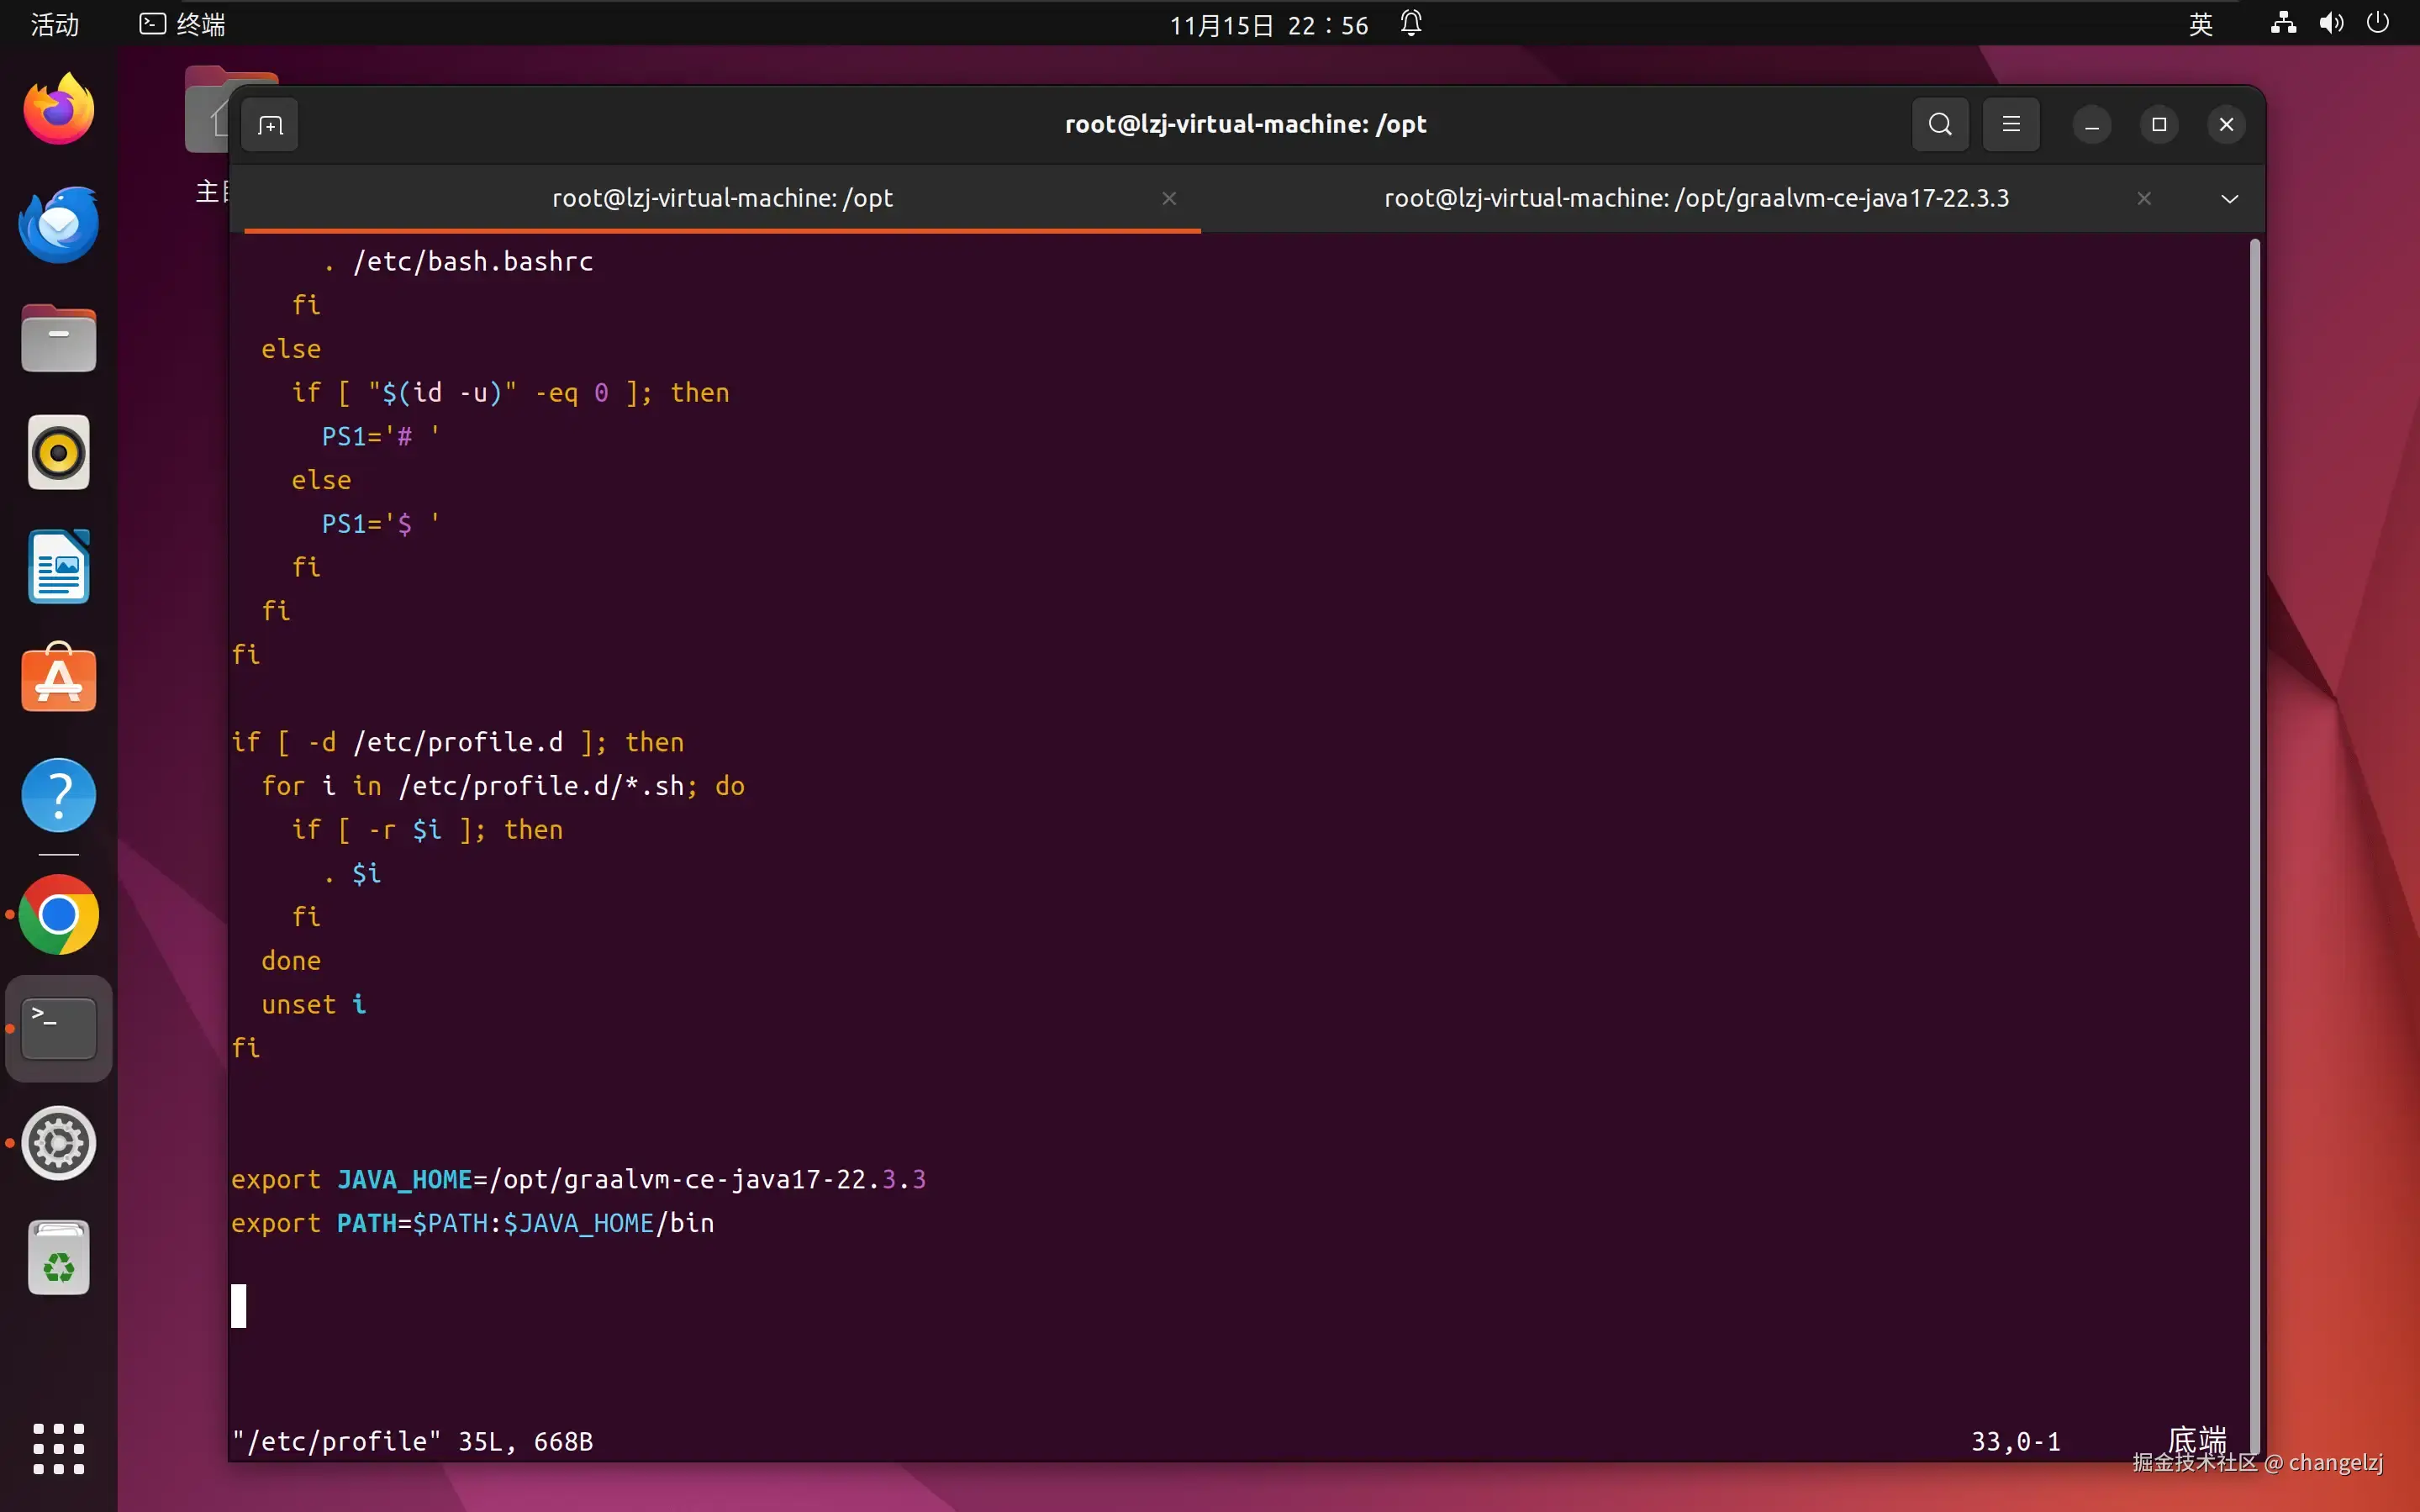Screen dimensions: 2420x1512
Task: Select the root@lzj-virtual-machine: /opt tab
Action: pos(722,198)
